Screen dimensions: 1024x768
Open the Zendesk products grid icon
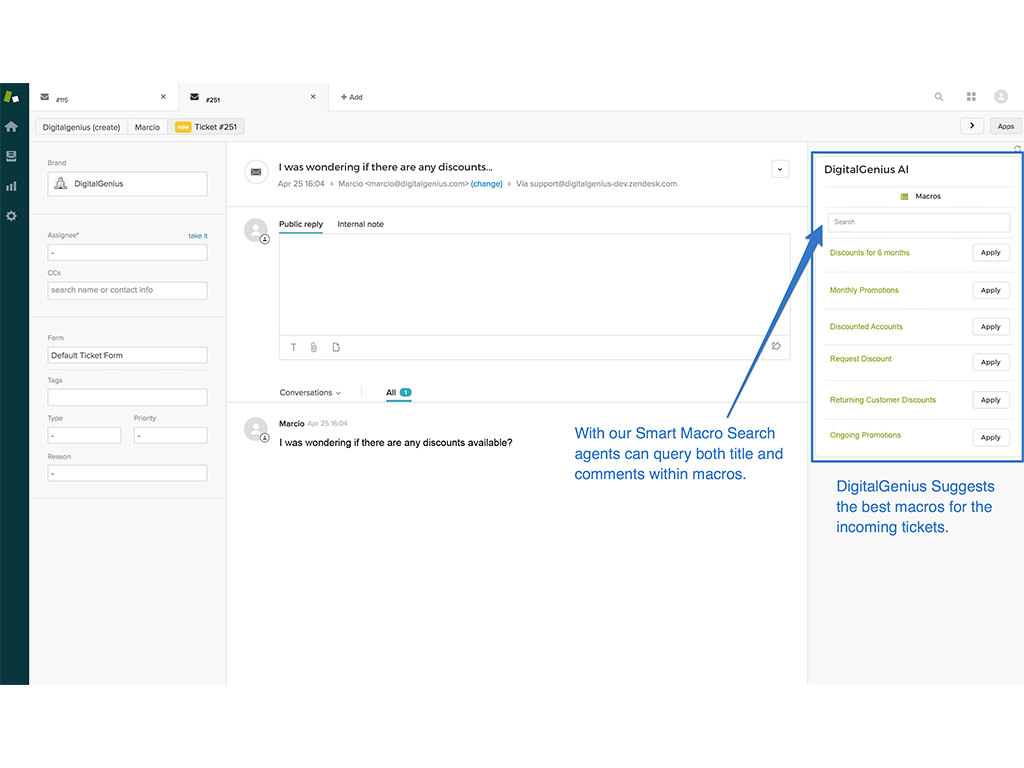(971, 97)
